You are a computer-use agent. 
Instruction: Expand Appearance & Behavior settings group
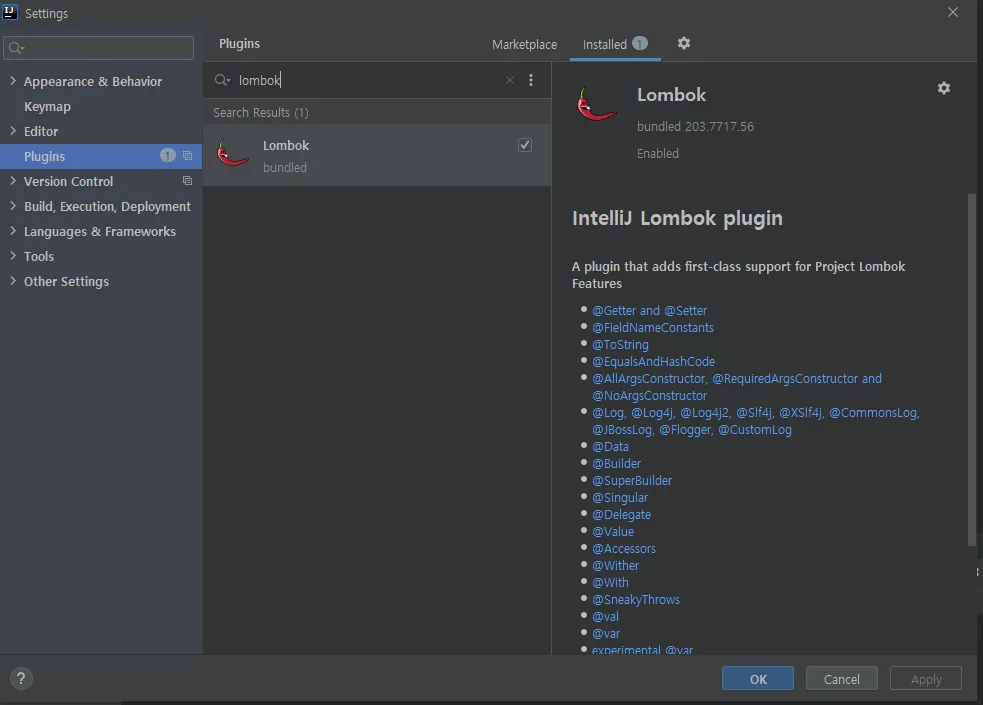[13, 81]
